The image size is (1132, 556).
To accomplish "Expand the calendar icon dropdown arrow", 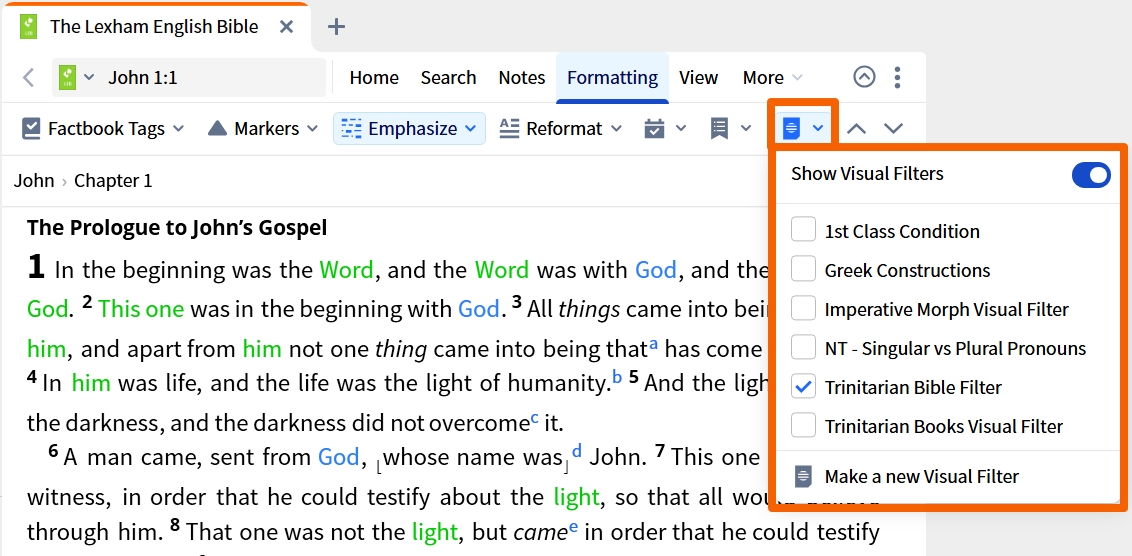I will tap(681, 129).
